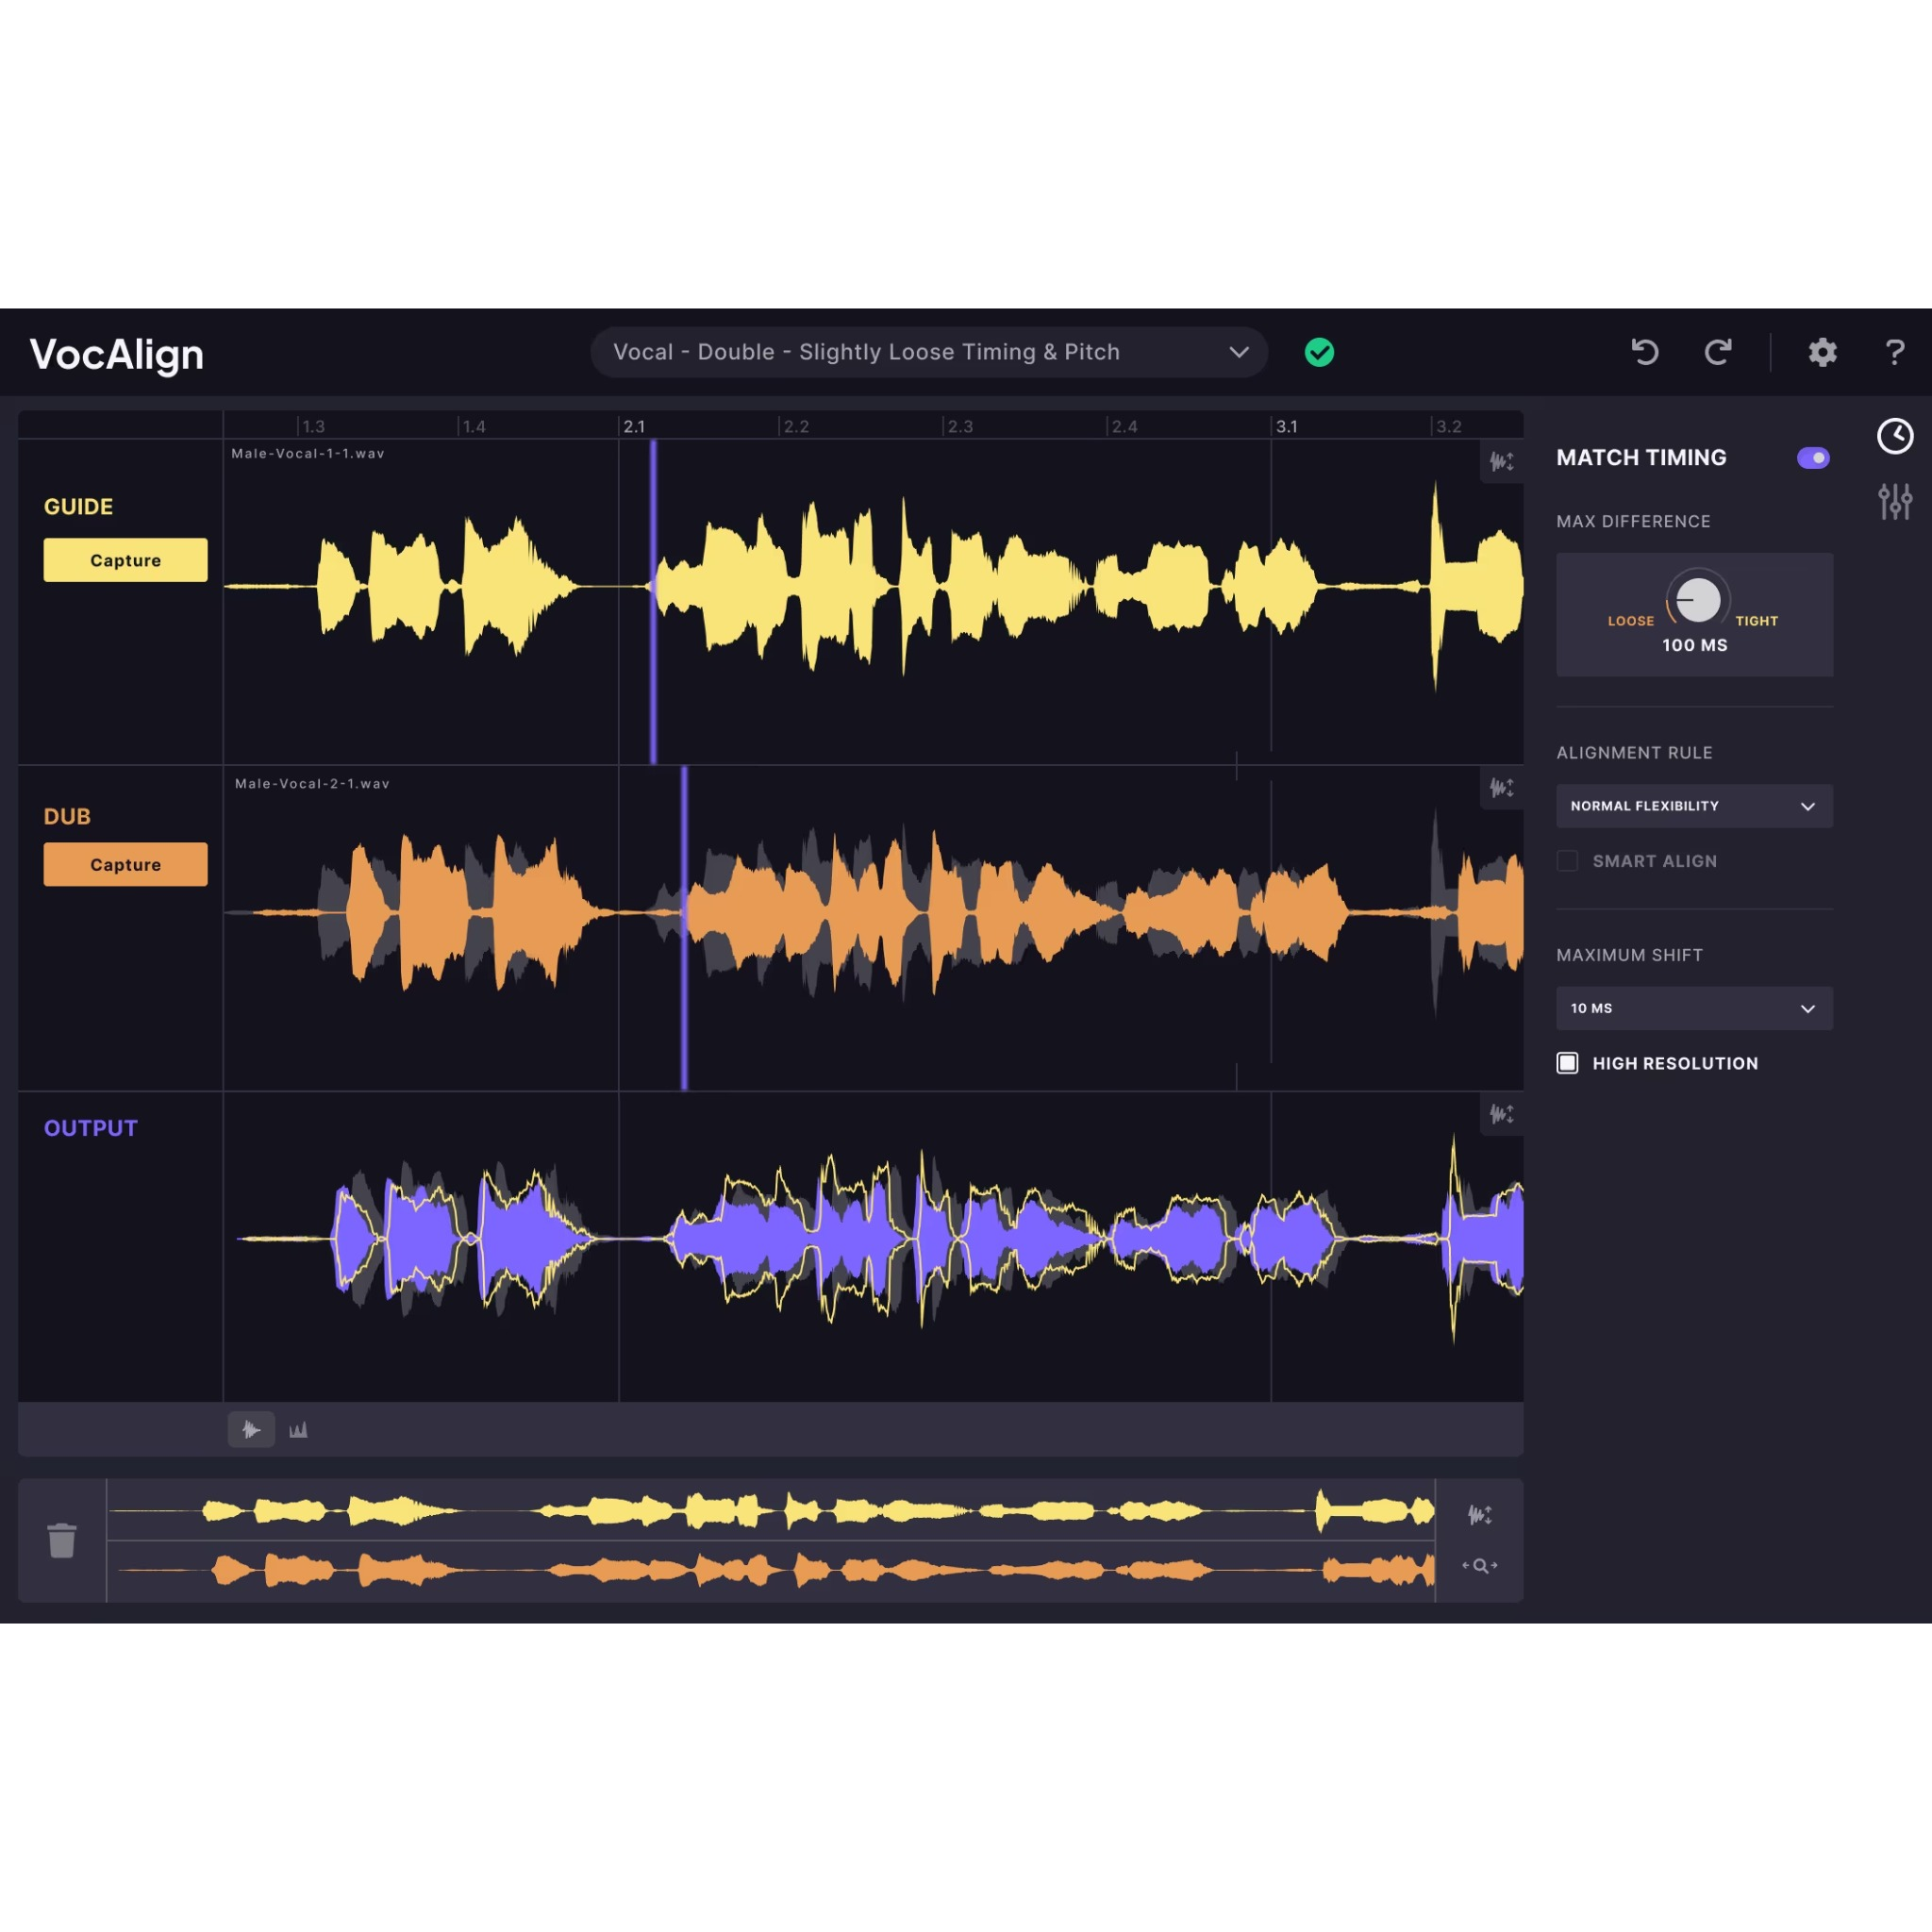Click the waveform scale icon on the Dub track
1932x1932 pixels.
[x=1500, y=788]
